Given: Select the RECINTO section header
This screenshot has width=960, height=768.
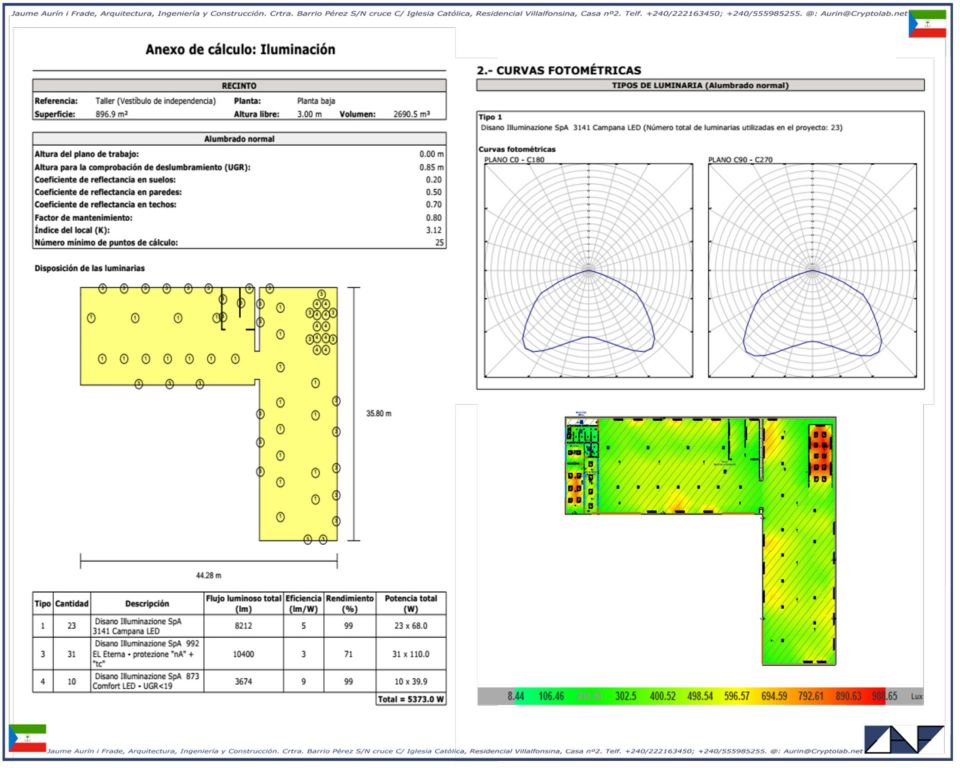Looking at the screenshot, I should [239, 87].
